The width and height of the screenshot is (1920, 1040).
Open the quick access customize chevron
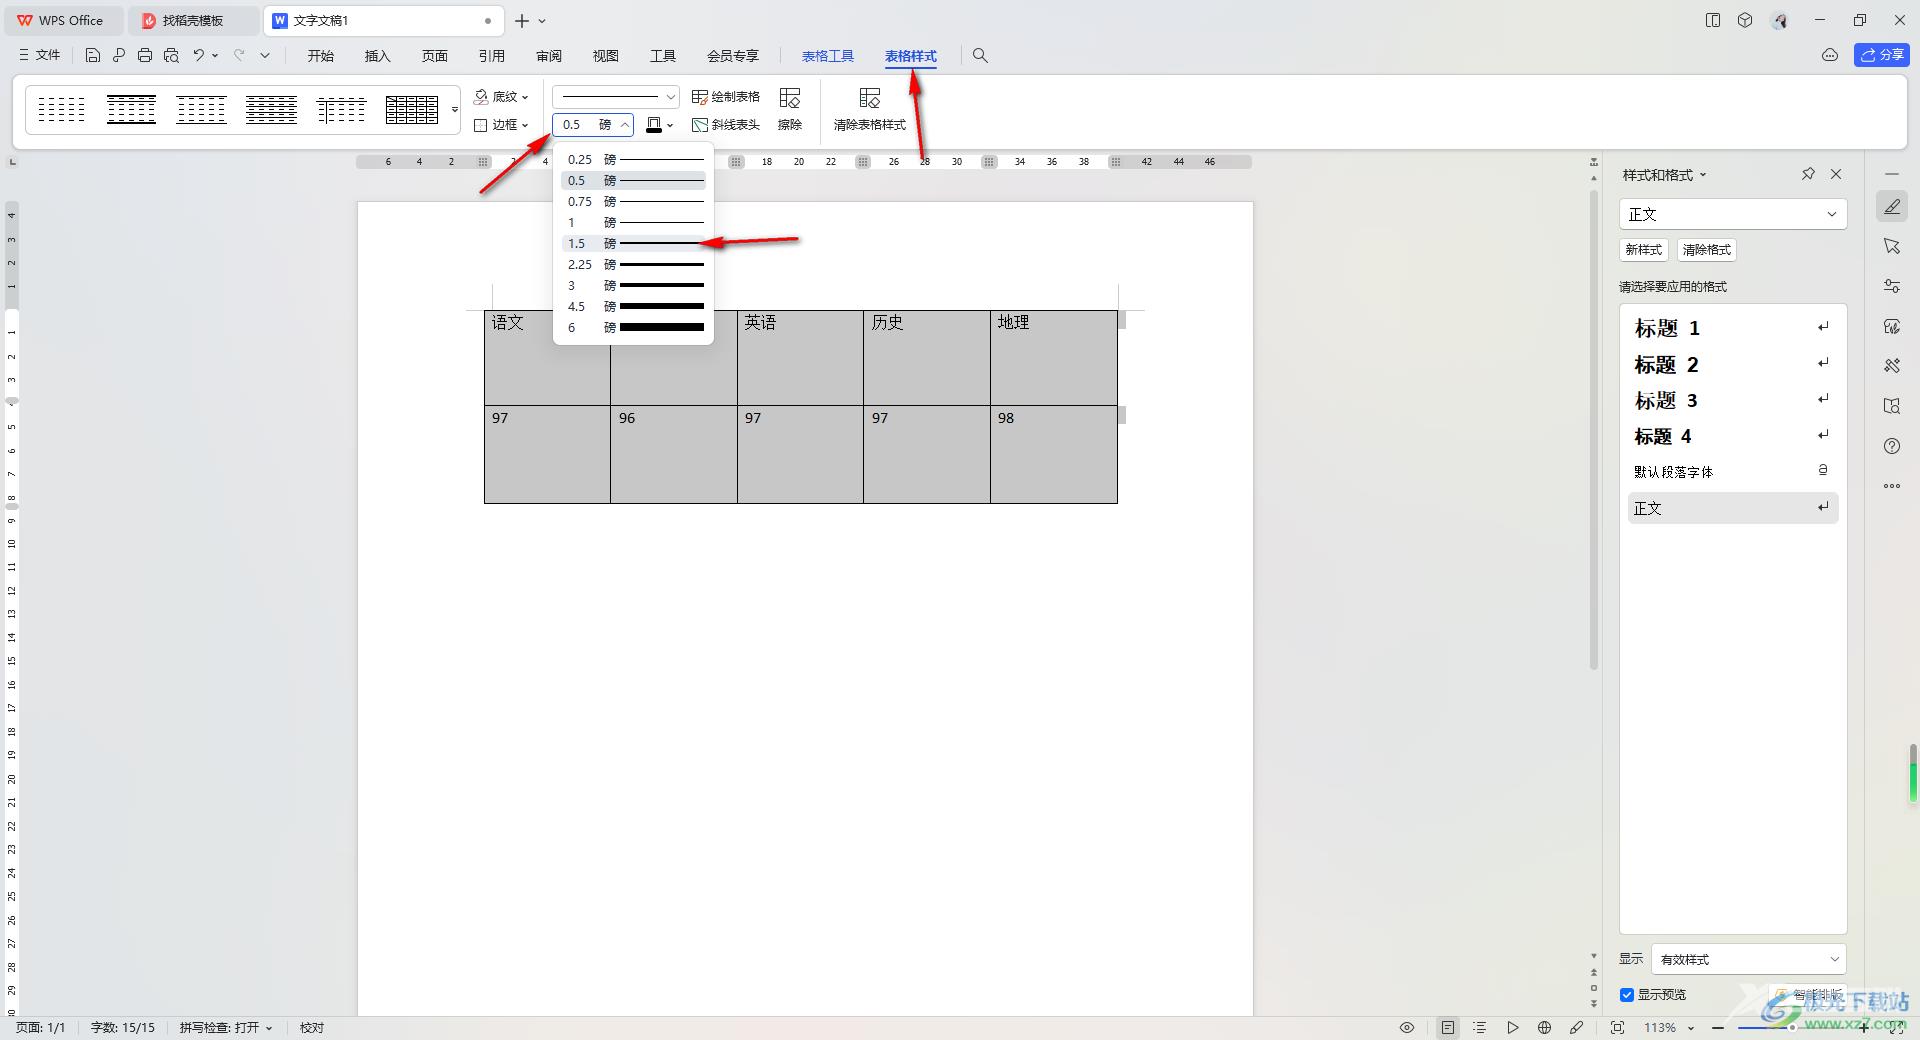pos(265,56)
